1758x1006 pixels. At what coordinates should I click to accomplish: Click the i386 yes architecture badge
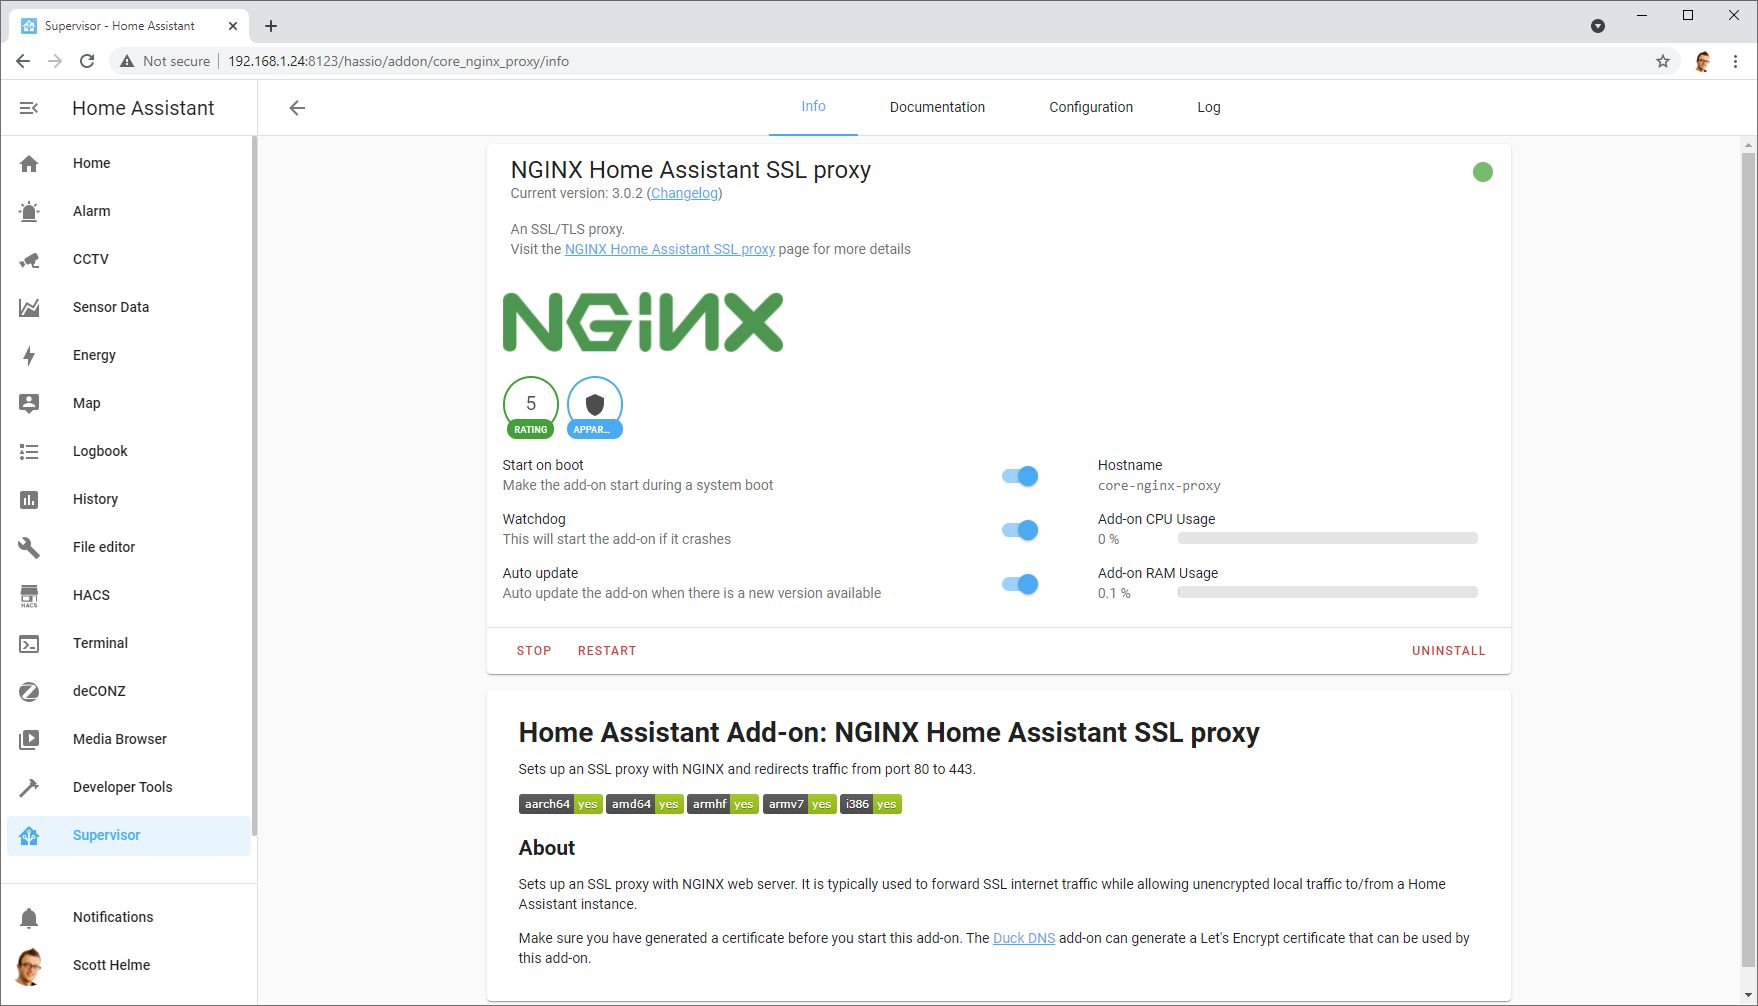click(x=871, y=804)
